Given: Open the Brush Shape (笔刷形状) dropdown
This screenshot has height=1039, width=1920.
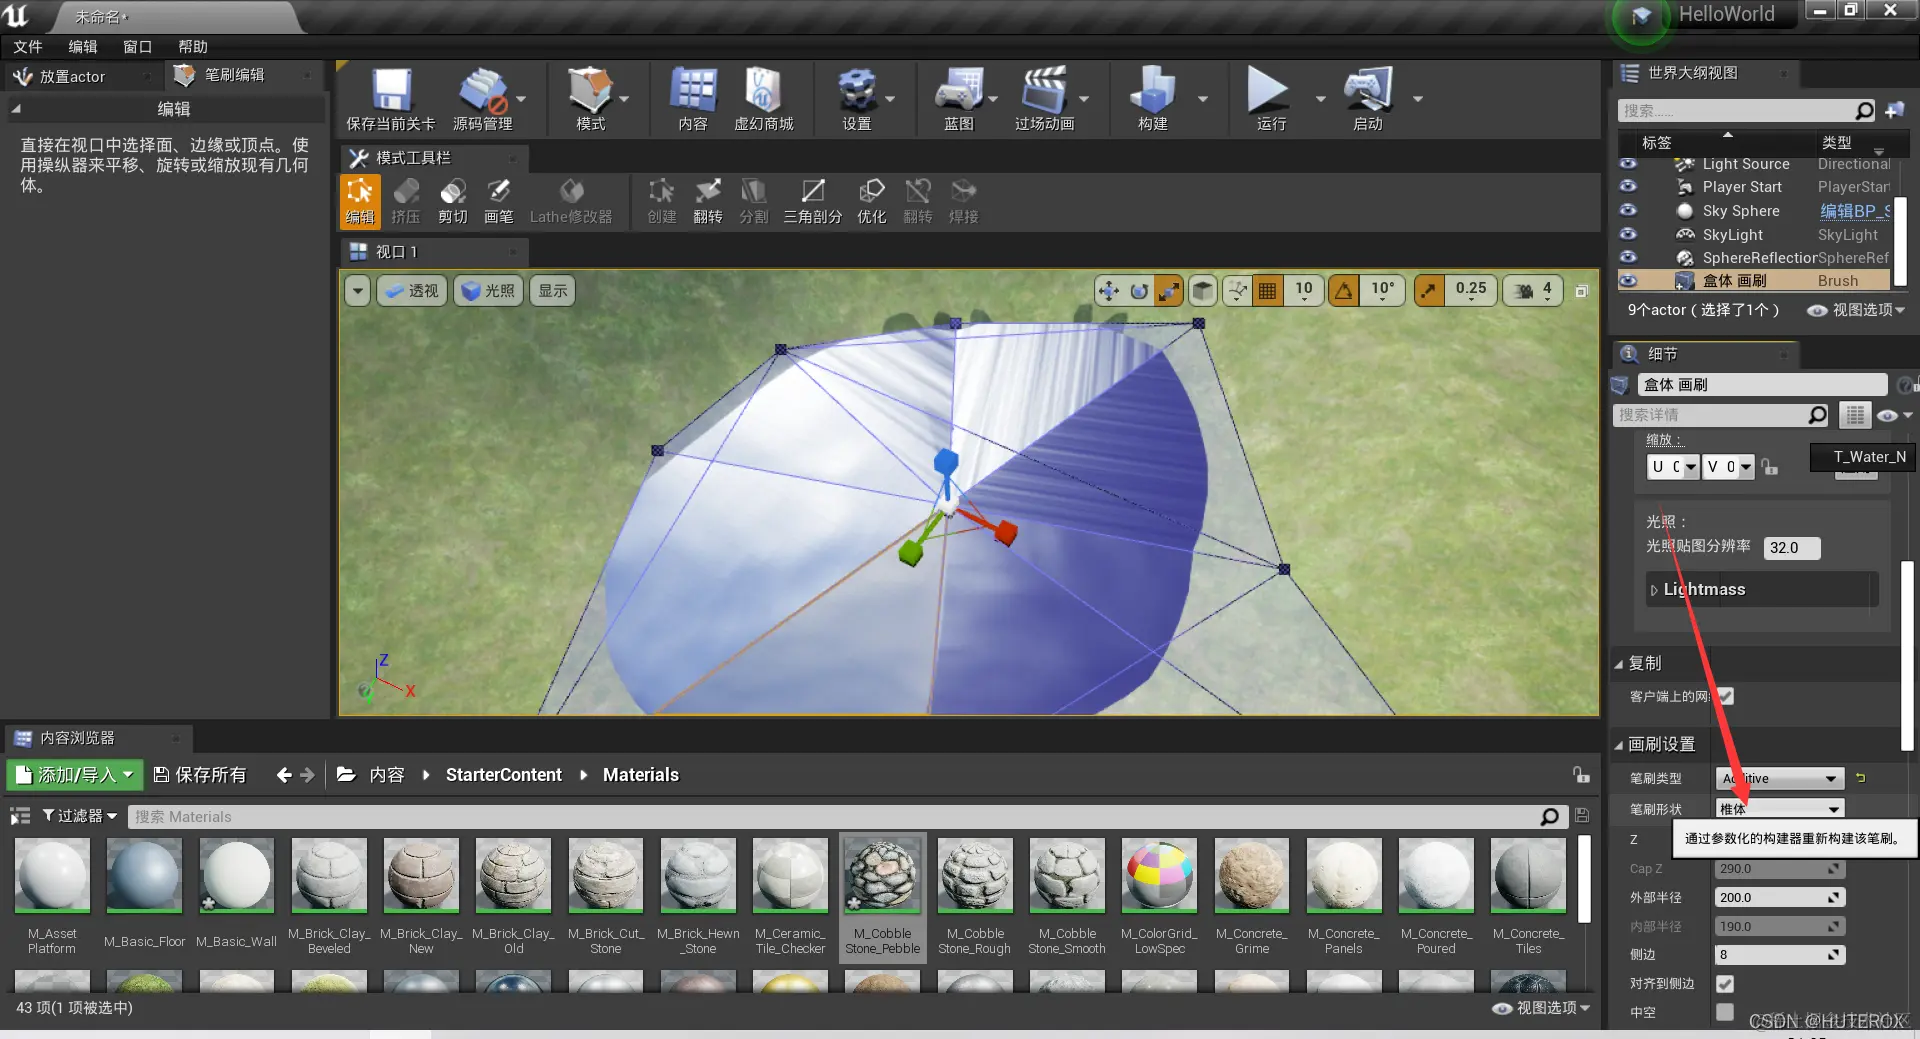Looking at the screenshot, I should coord(1780,808).
